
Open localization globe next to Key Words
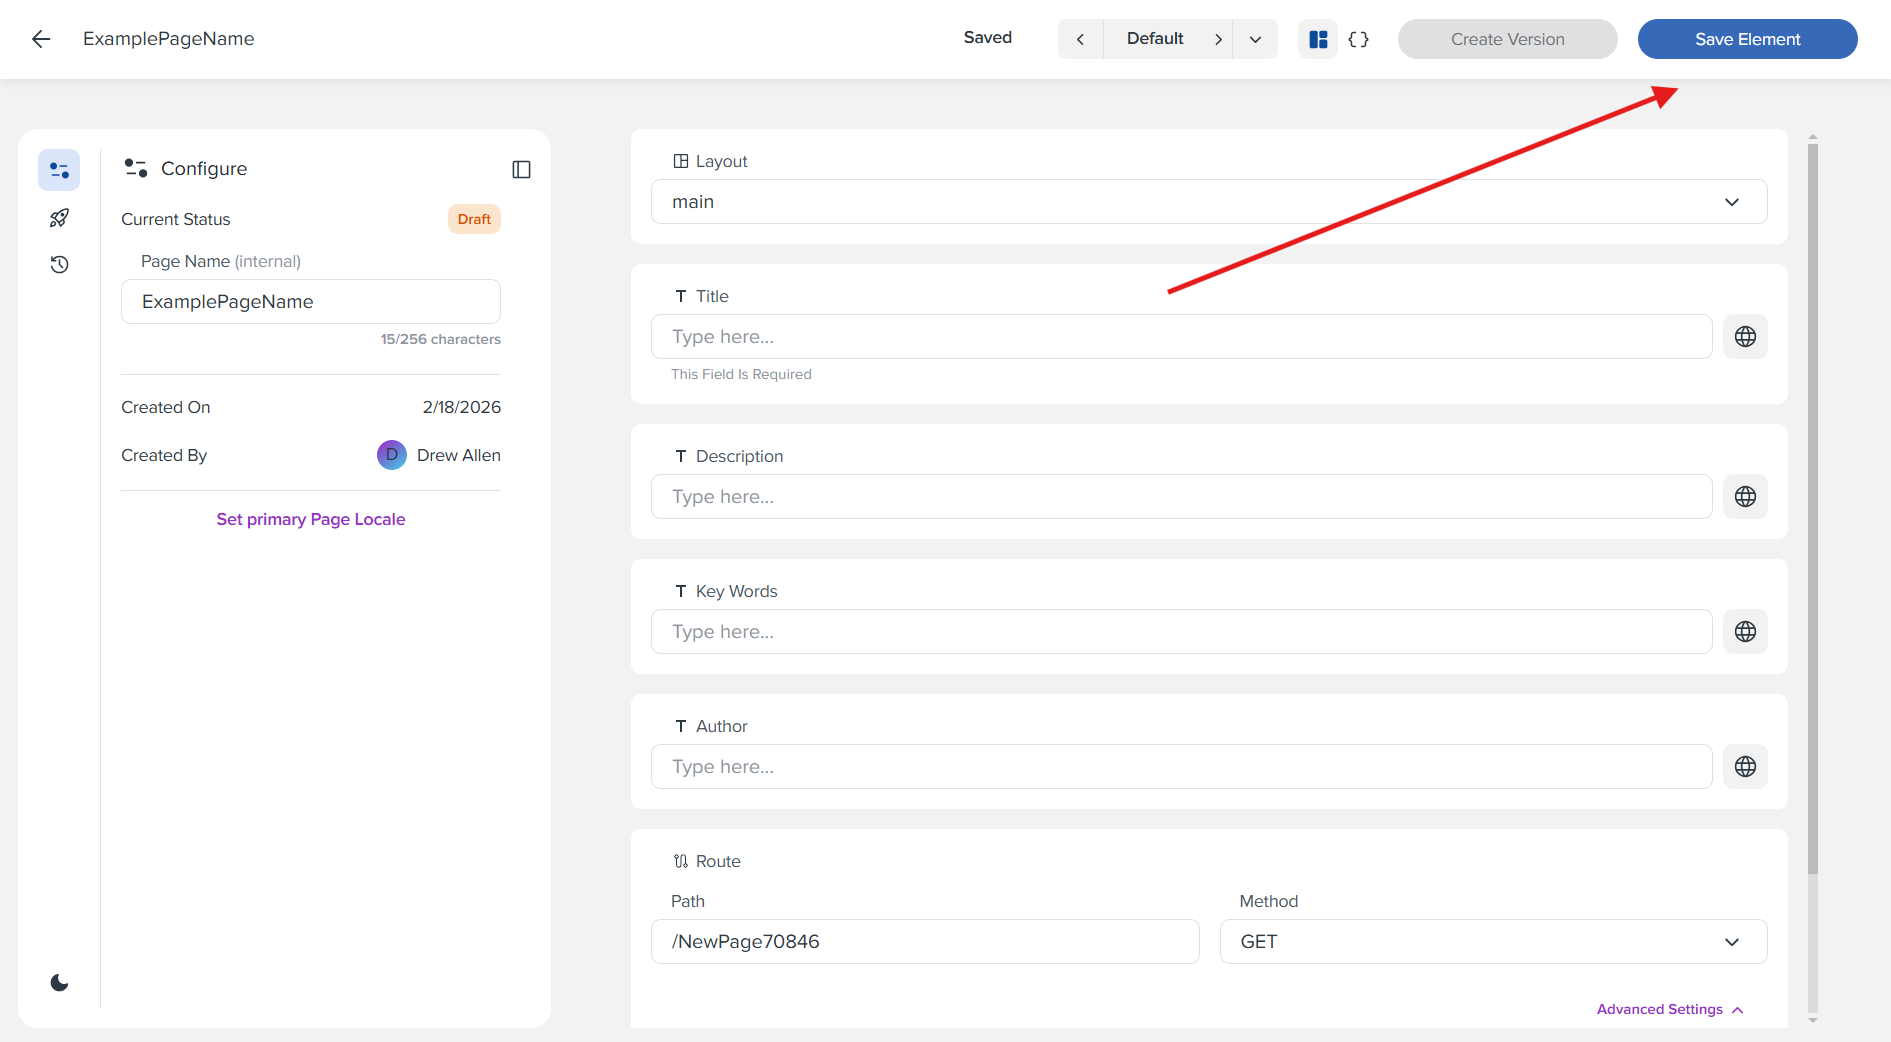1745,631
